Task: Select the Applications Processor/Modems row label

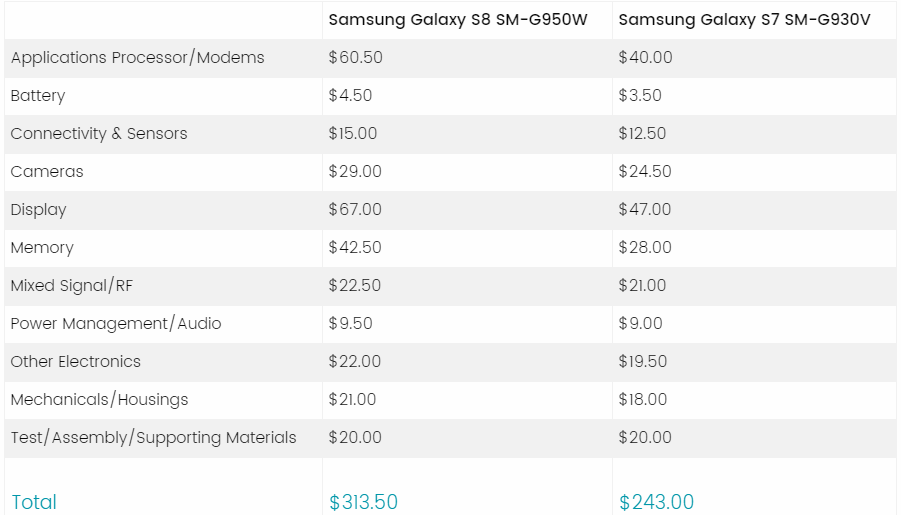Action: (x=137, y=58)
